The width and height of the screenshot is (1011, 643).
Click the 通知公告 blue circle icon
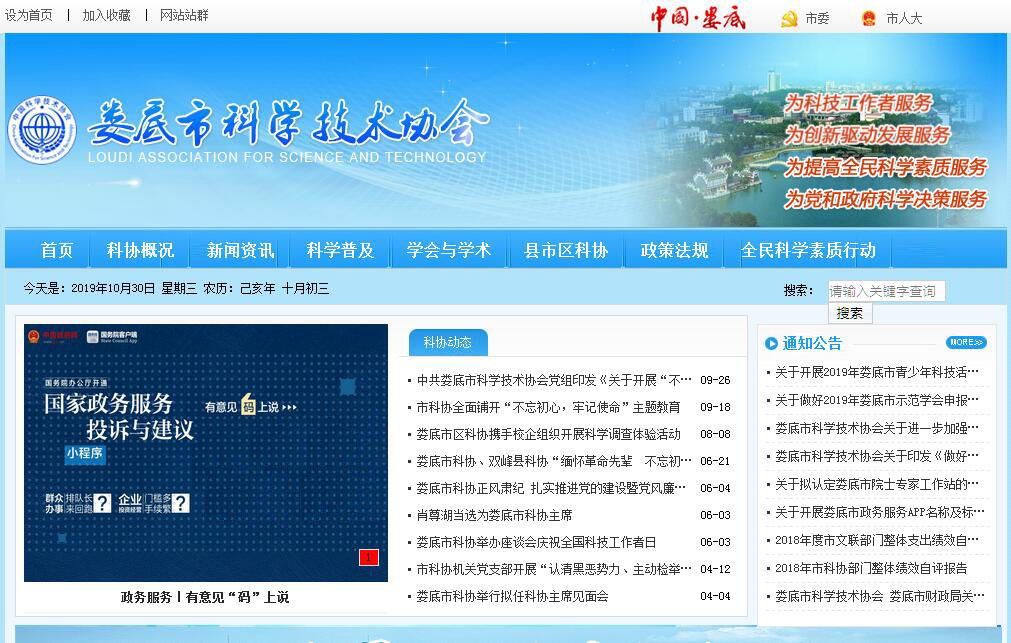771,343
